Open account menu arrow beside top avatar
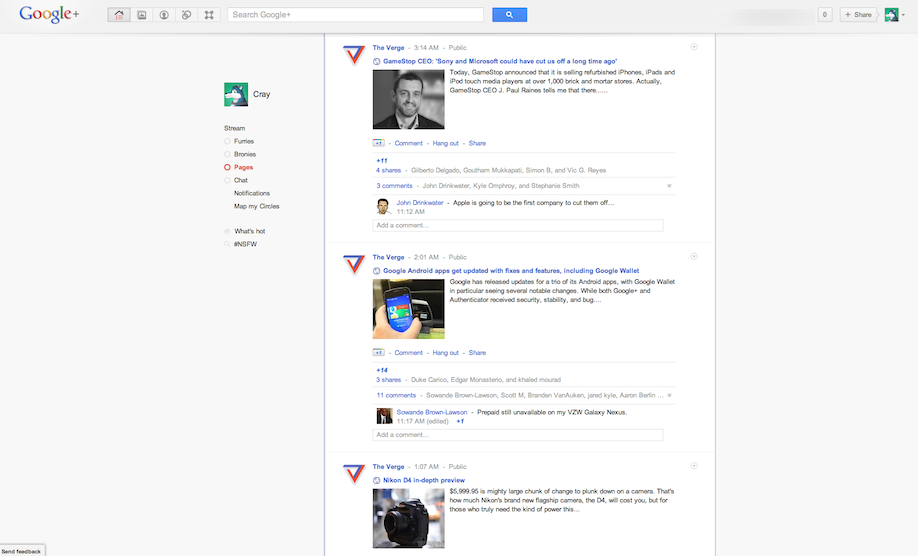This screenshot has width=918, height=556. pos(903,15)
